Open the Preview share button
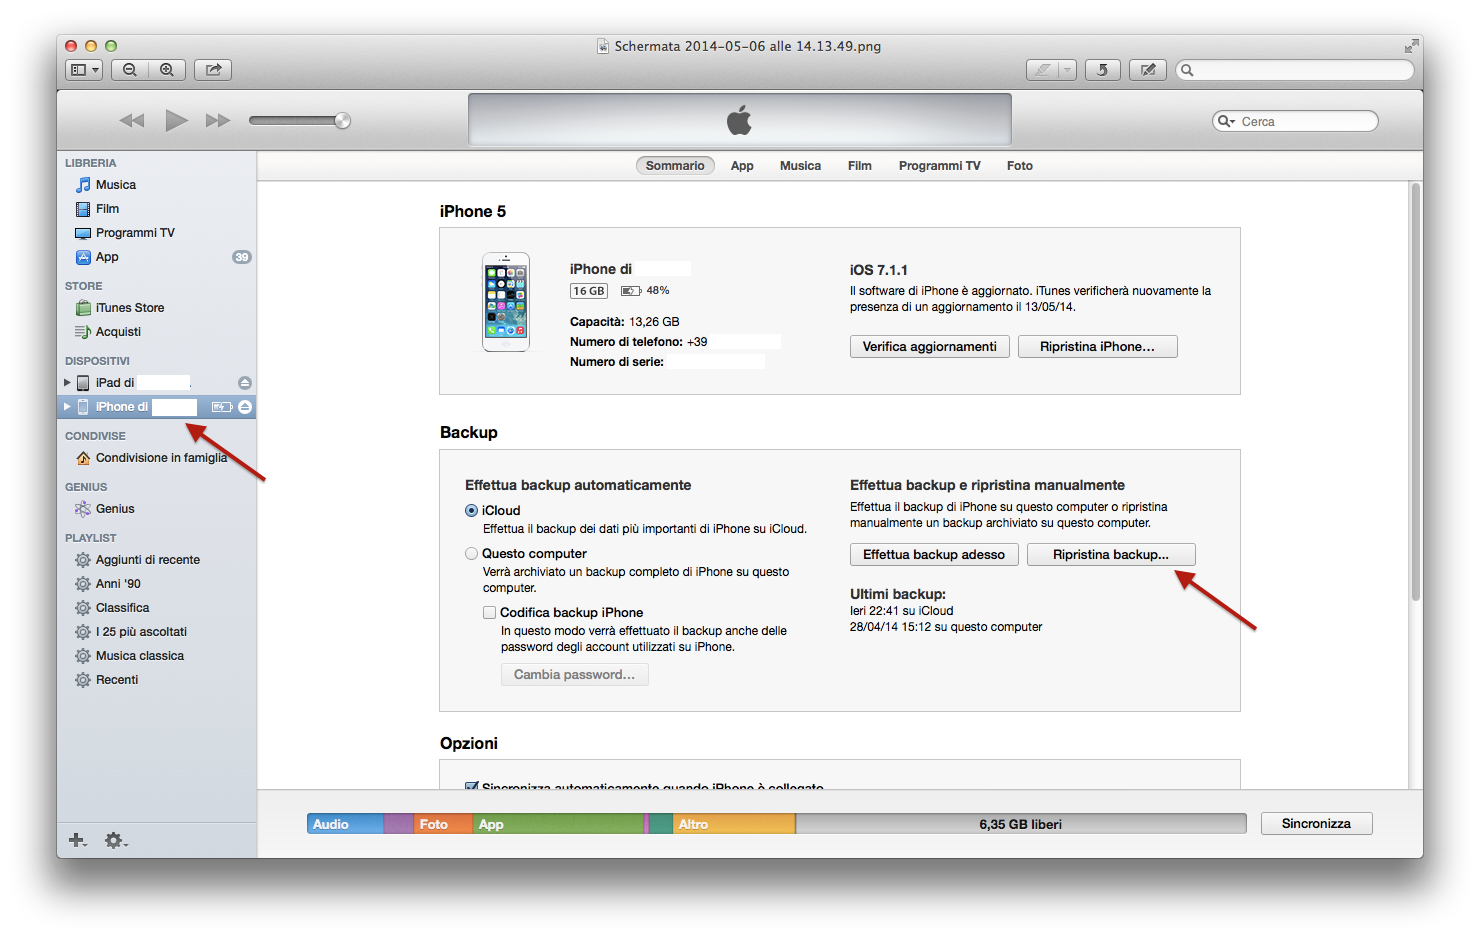The width and height of the screenshot is (1480, 937). [213, 70]
